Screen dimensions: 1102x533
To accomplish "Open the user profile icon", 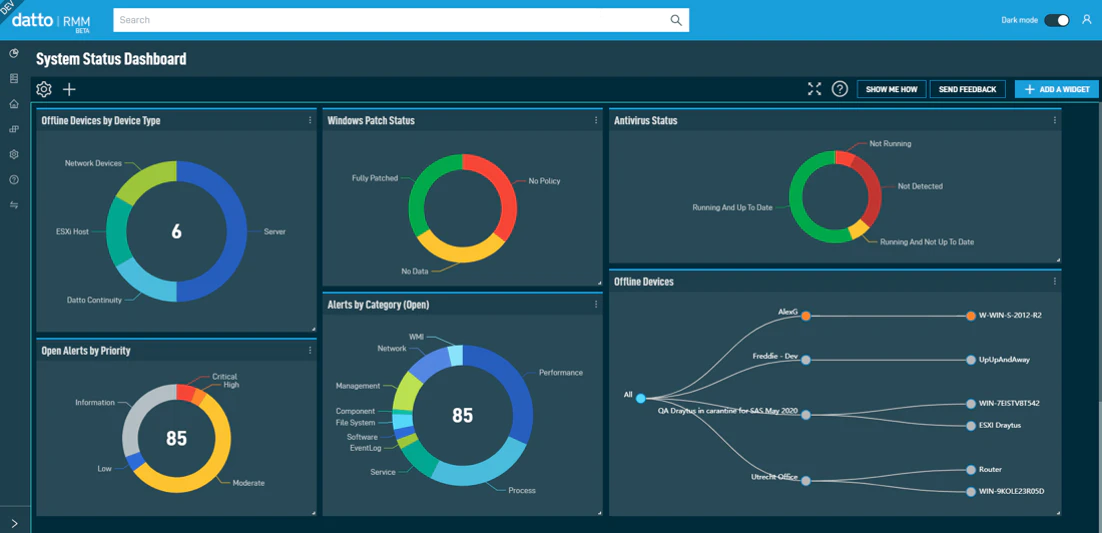I will 1087,20.
